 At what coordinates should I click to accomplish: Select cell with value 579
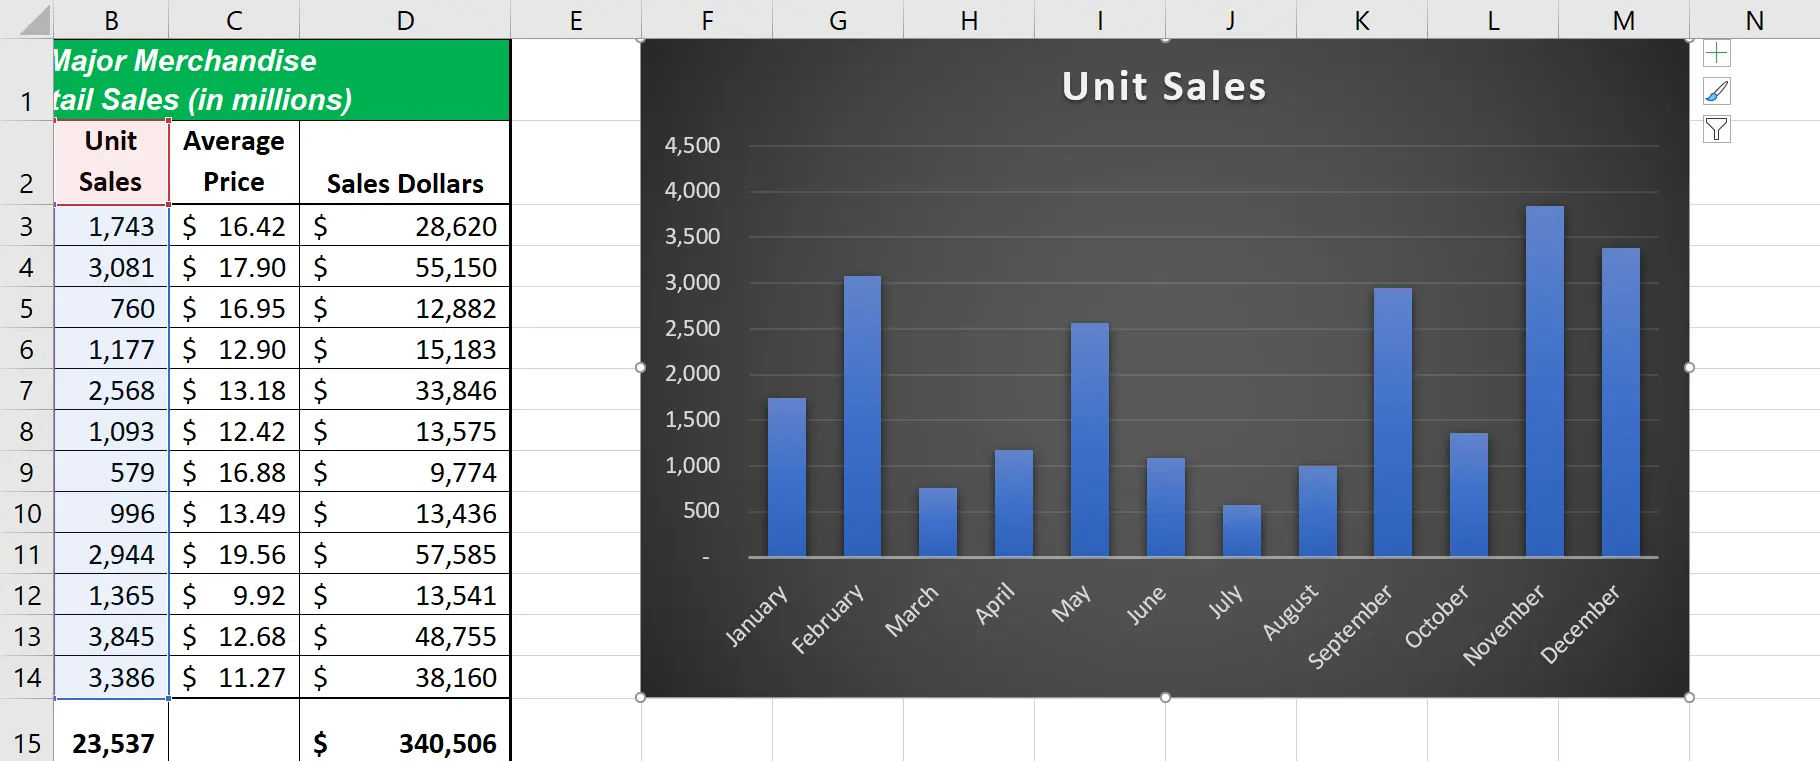click(x=111, y=472)
